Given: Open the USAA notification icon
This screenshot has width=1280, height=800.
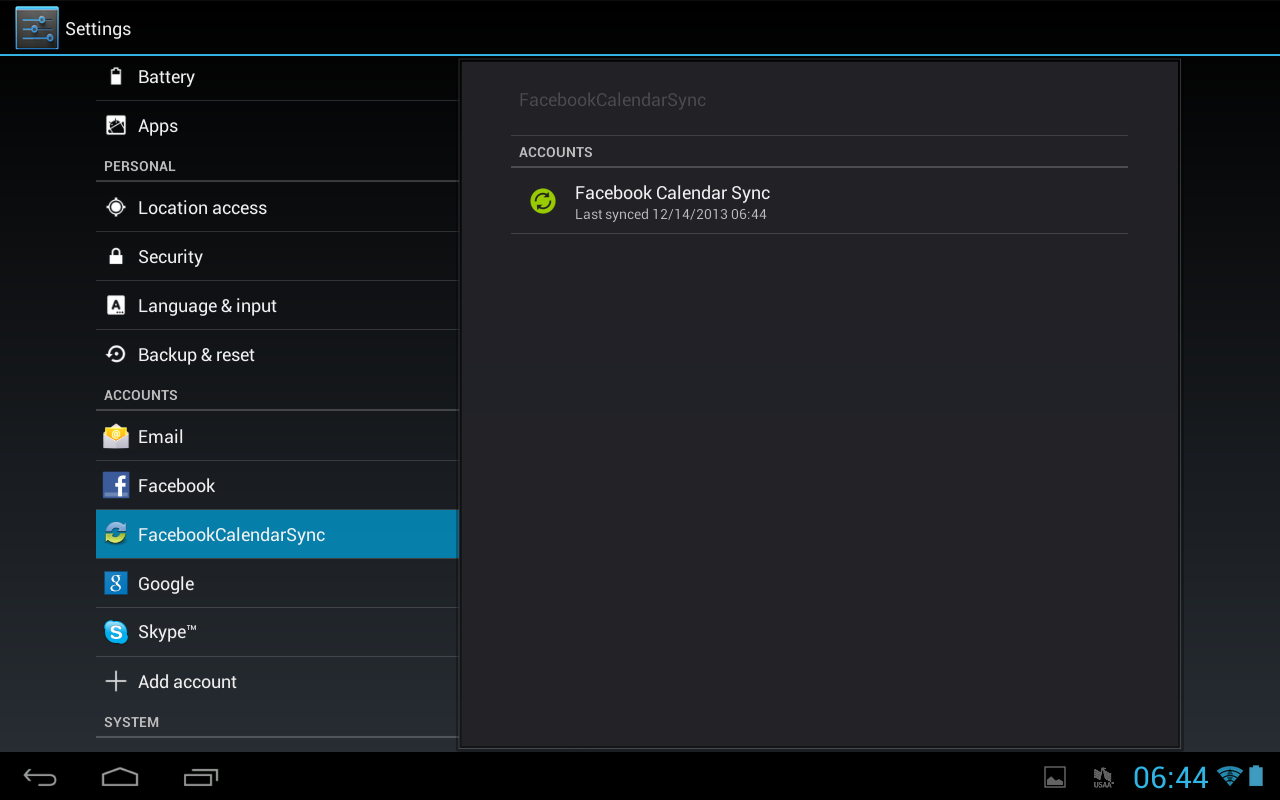Looking at the screenshot, I should pyautogui.click(x=1103, y=777).
